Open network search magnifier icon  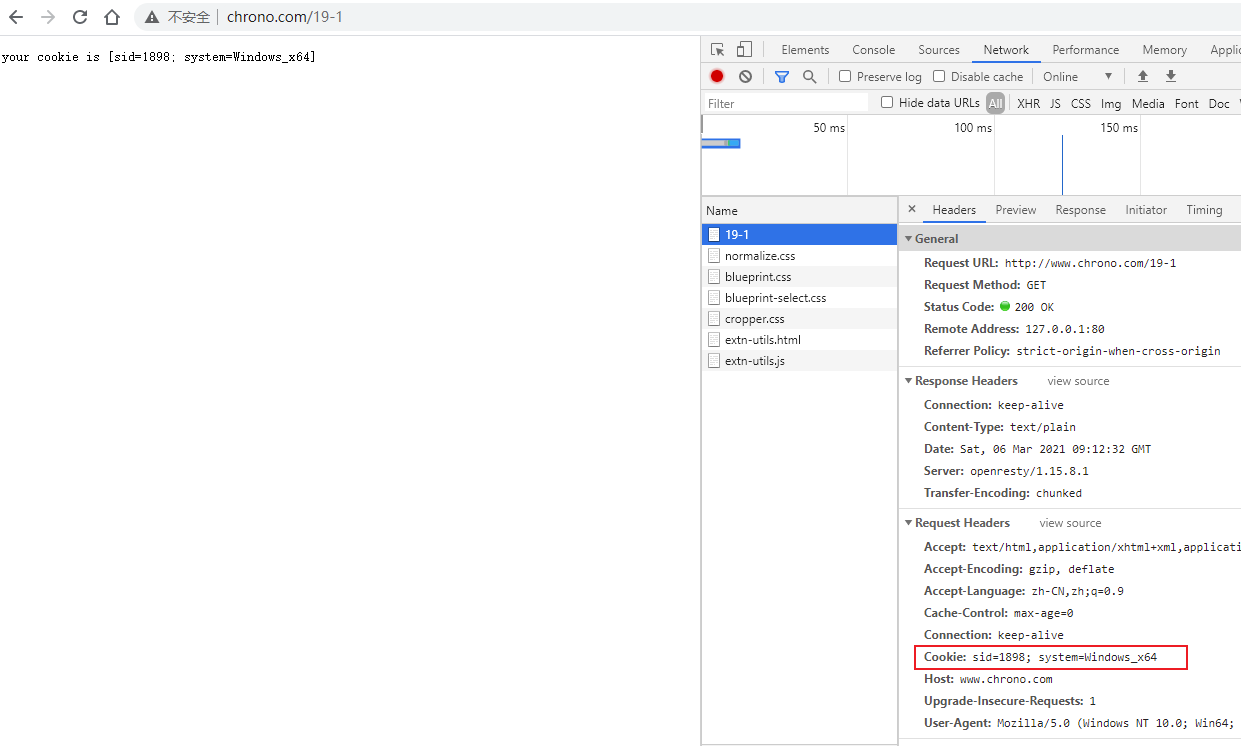(x=809, y=77)
